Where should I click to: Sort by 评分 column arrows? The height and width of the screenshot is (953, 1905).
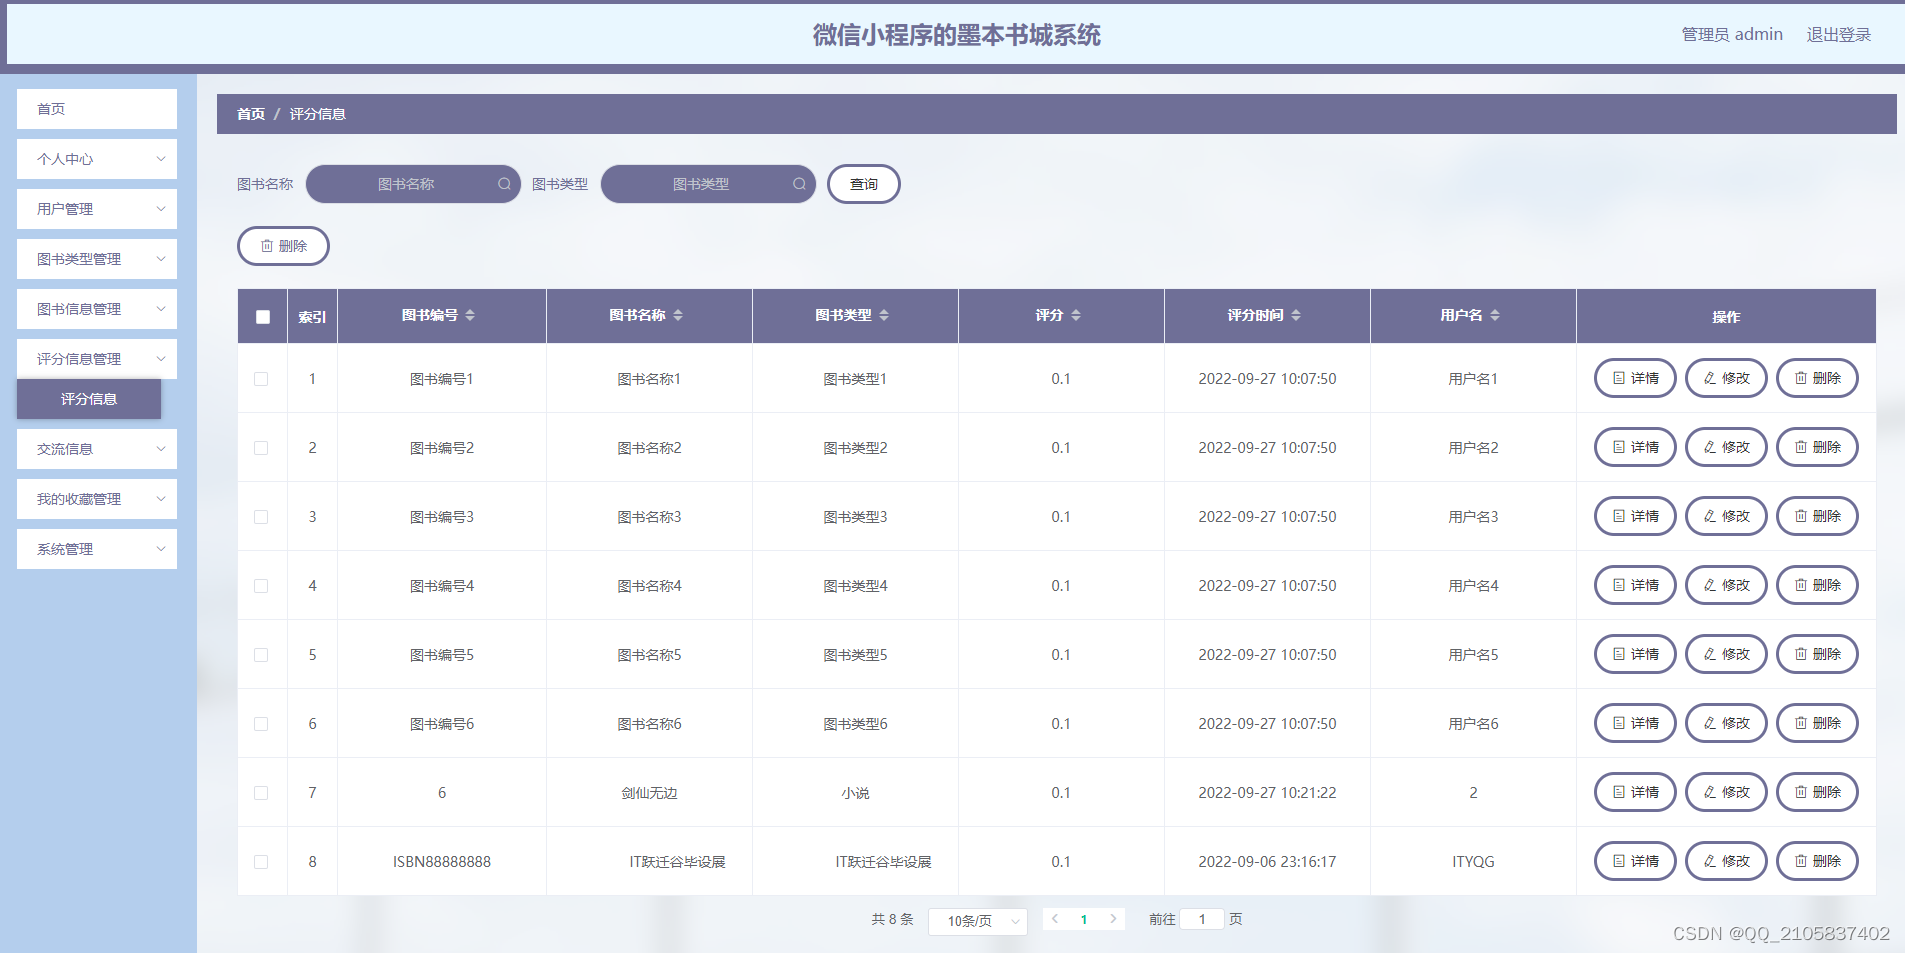click(1076, 315)
